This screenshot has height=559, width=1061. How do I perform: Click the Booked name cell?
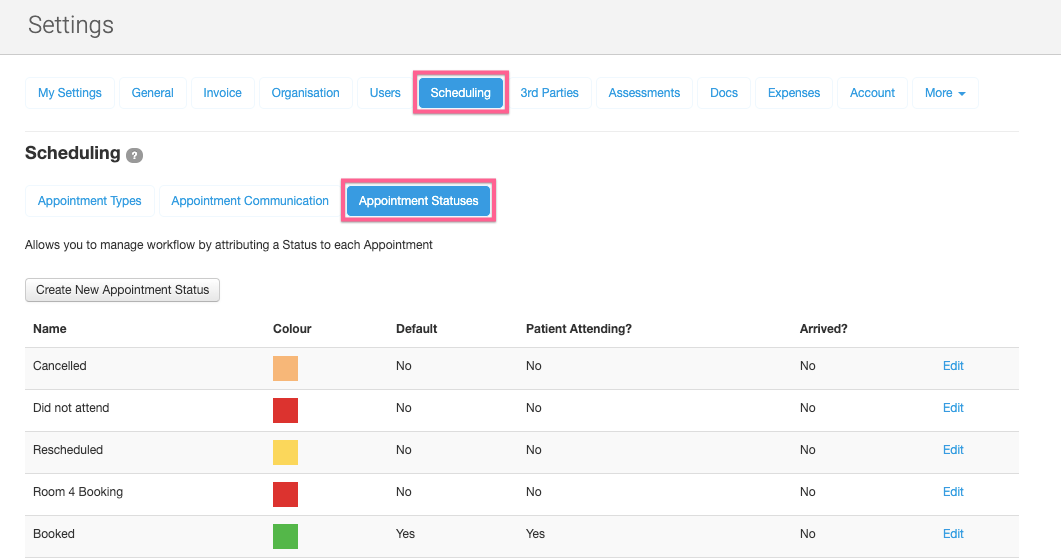coord(53,533)
